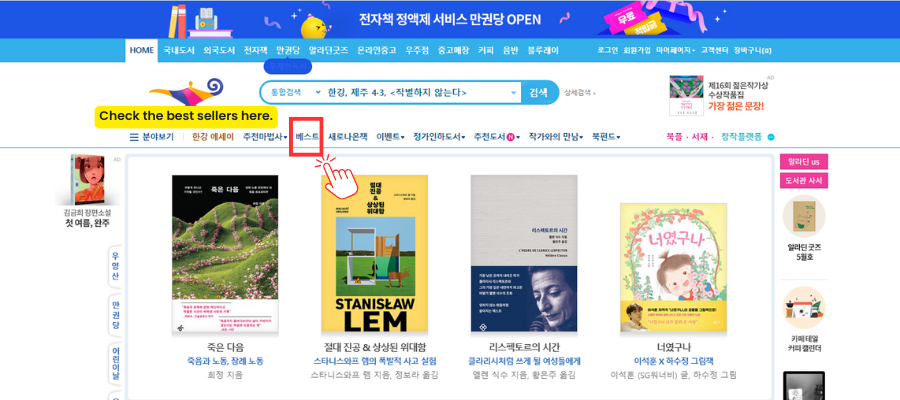Expand the 통합검색 search category dropdown
Image resolution: width=900 pixels, height=400 pixels.
295,92
